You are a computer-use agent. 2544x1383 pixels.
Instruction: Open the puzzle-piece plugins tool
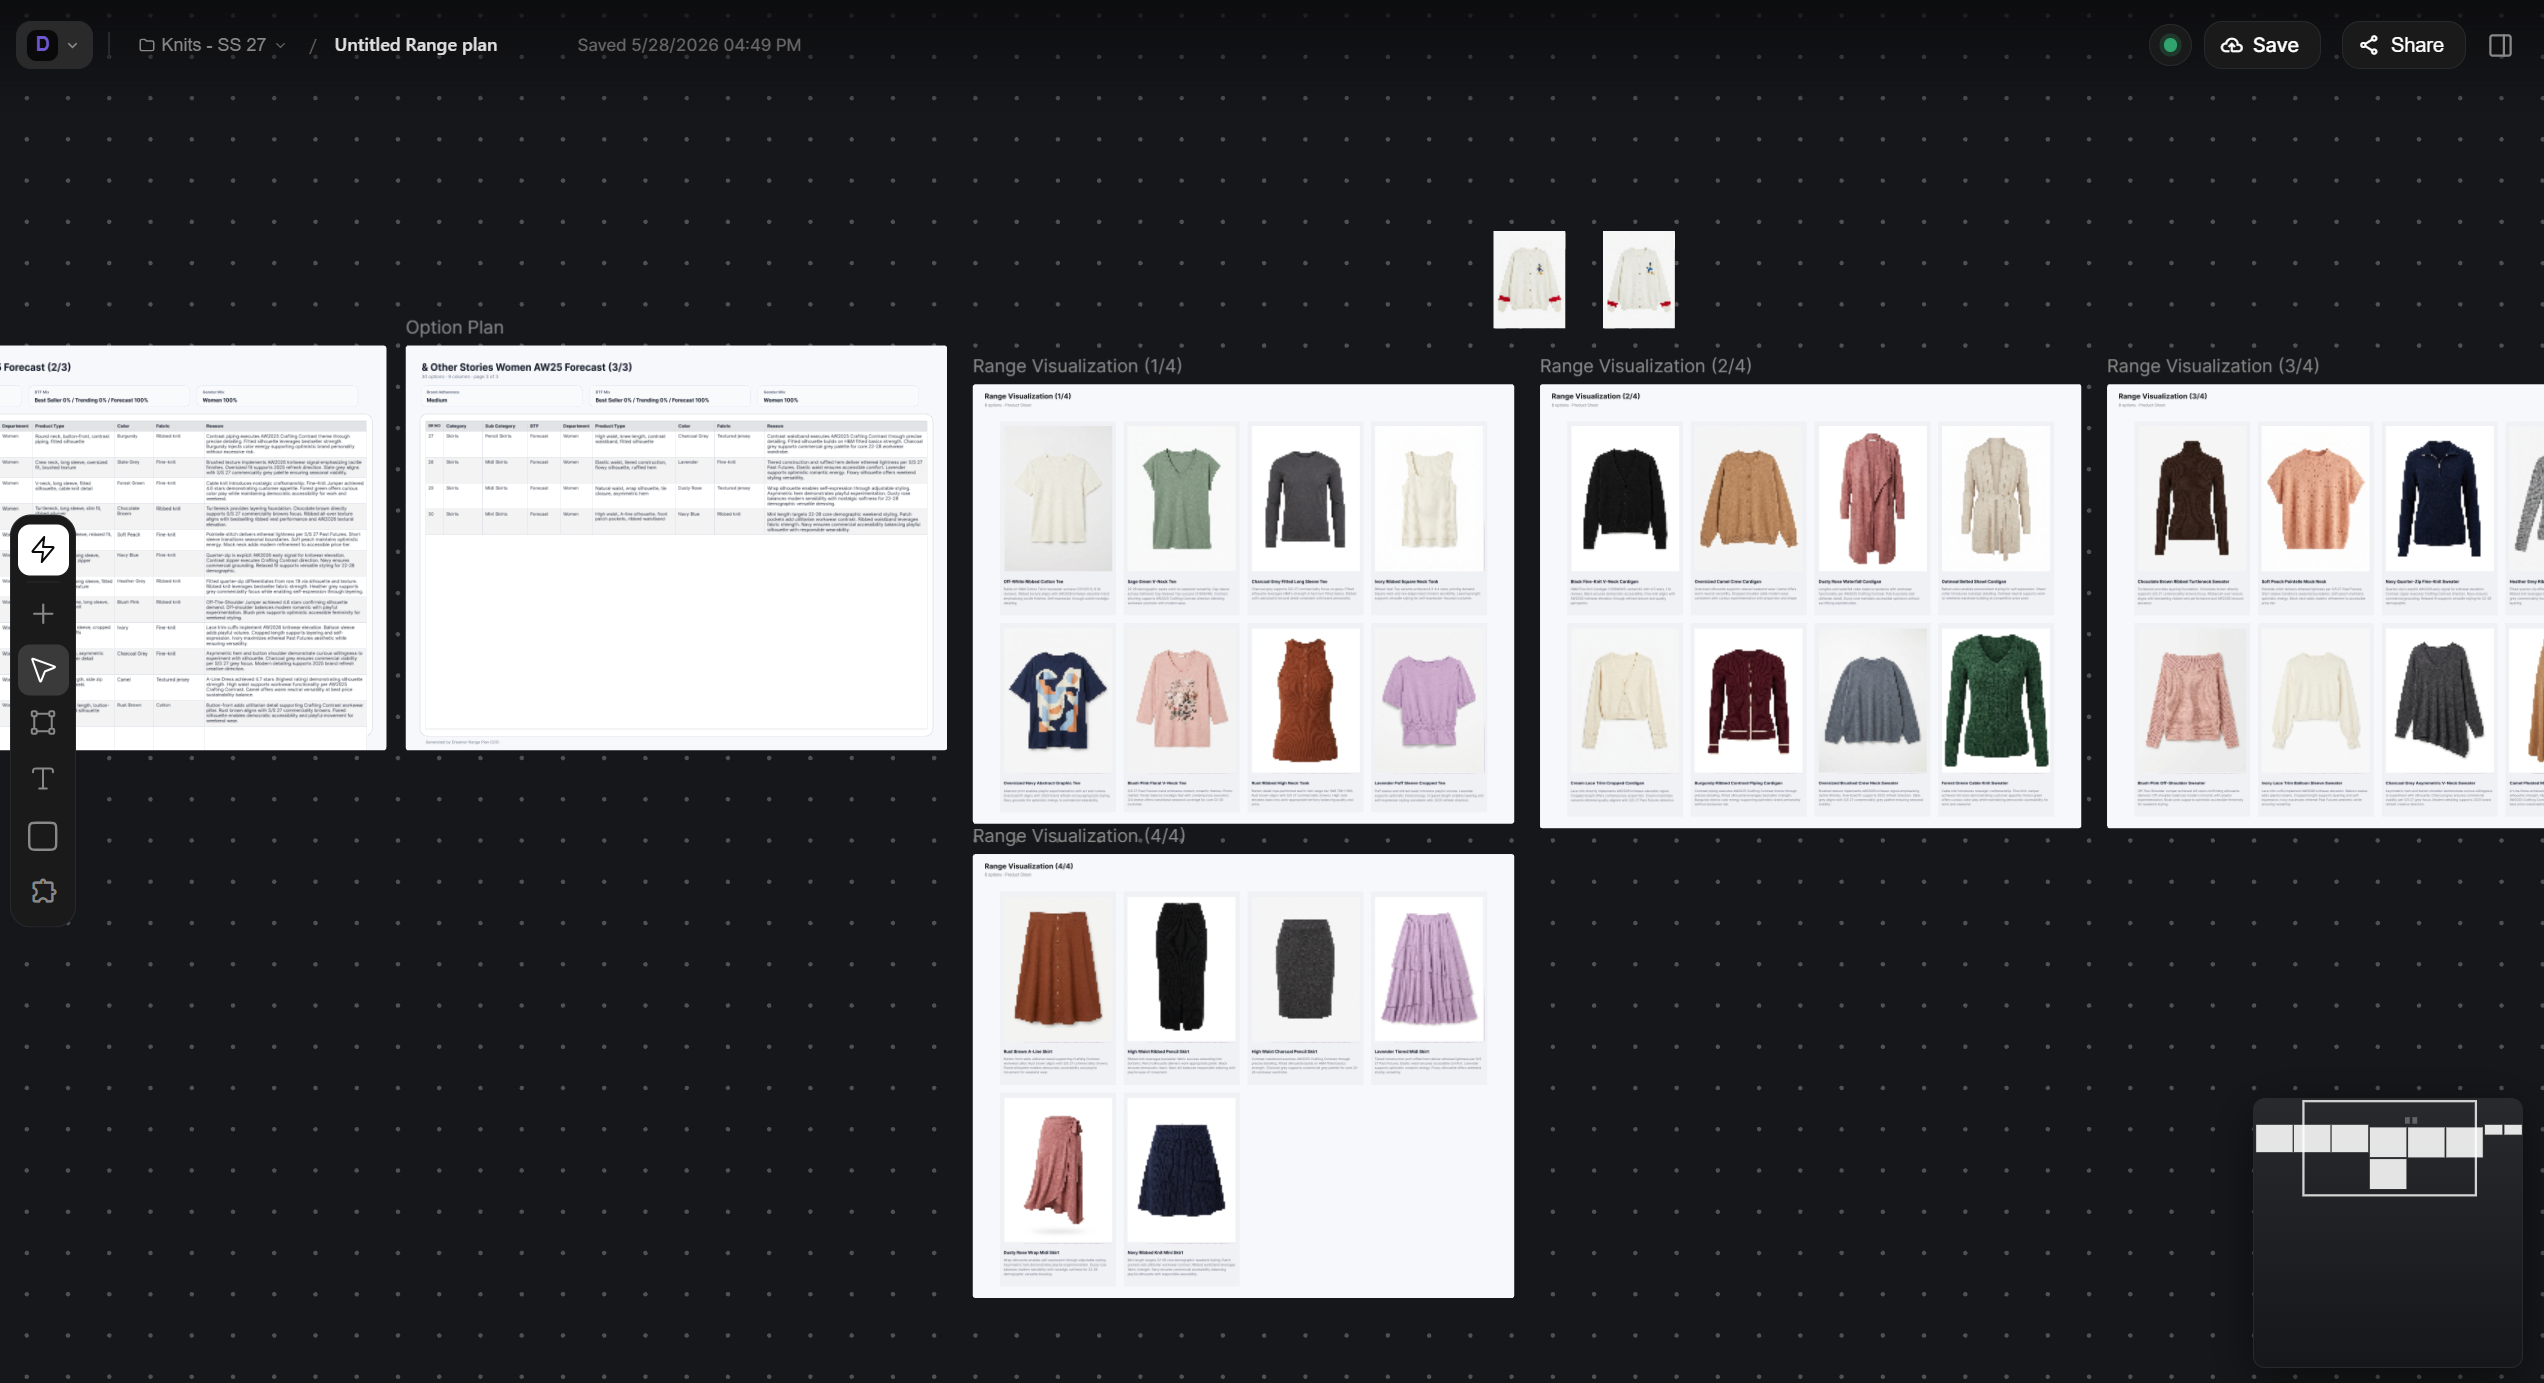point(43,891)
